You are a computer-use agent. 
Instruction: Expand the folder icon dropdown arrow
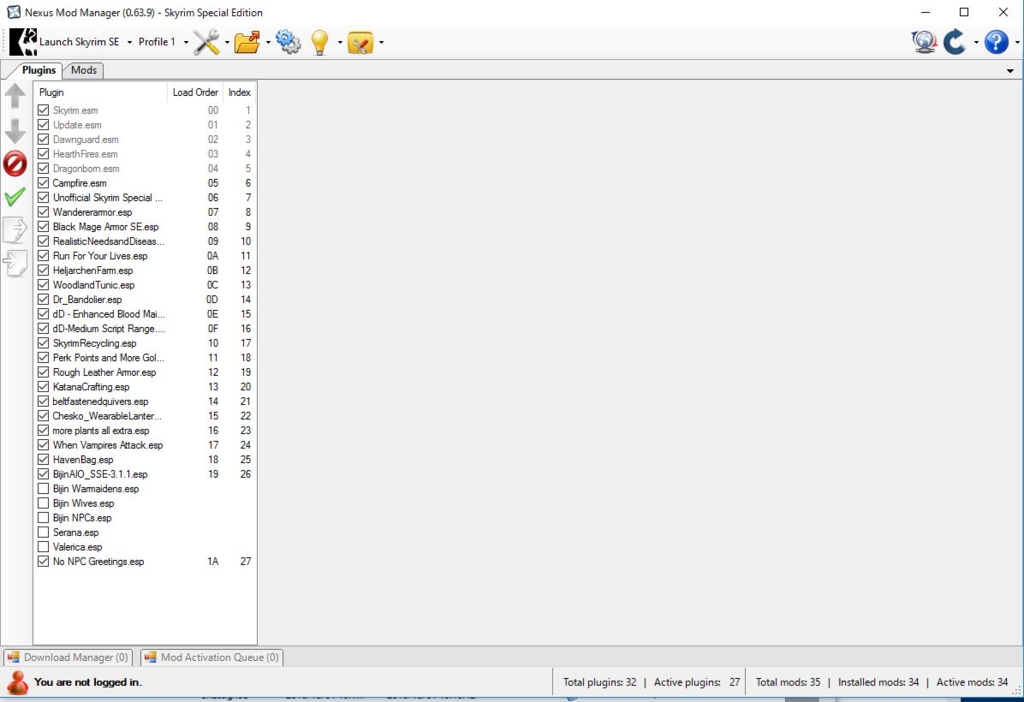pos(268,43)
